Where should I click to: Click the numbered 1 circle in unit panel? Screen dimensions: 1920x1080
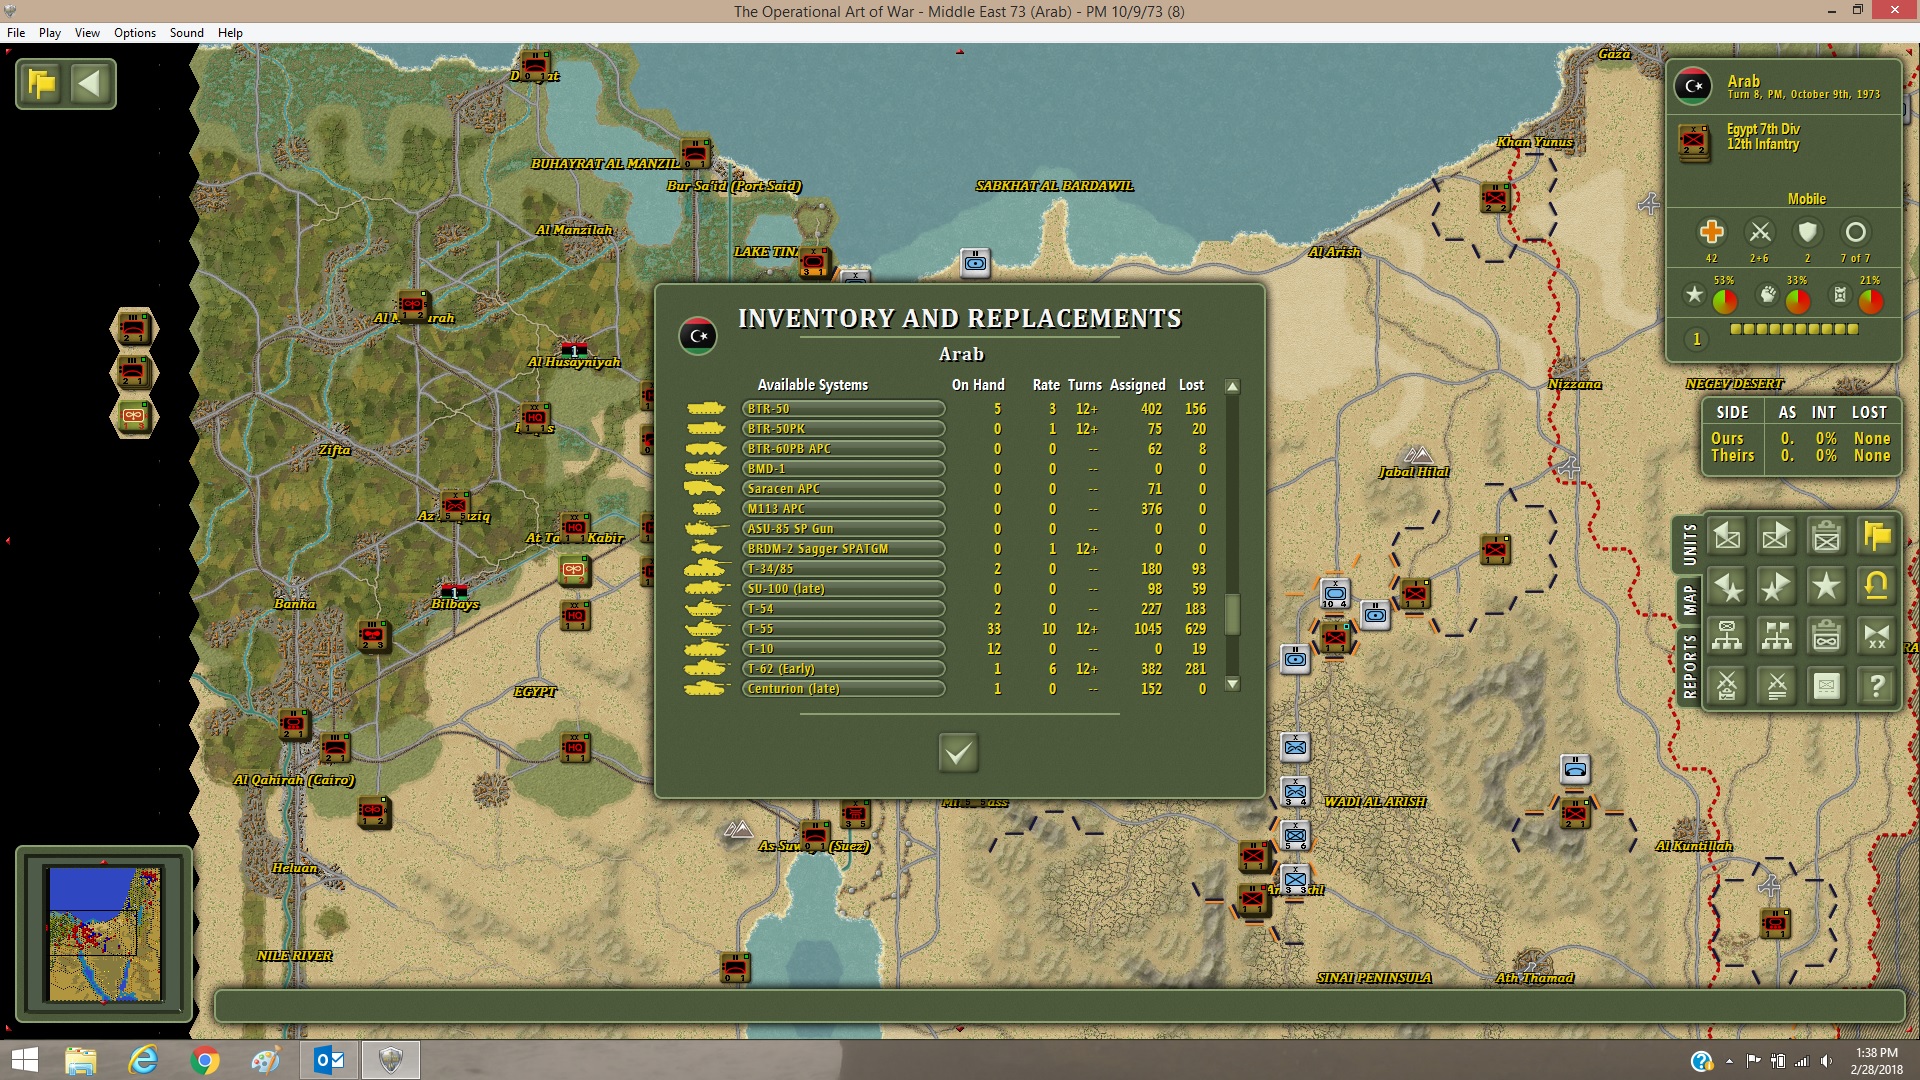[x=1696, y=339]
